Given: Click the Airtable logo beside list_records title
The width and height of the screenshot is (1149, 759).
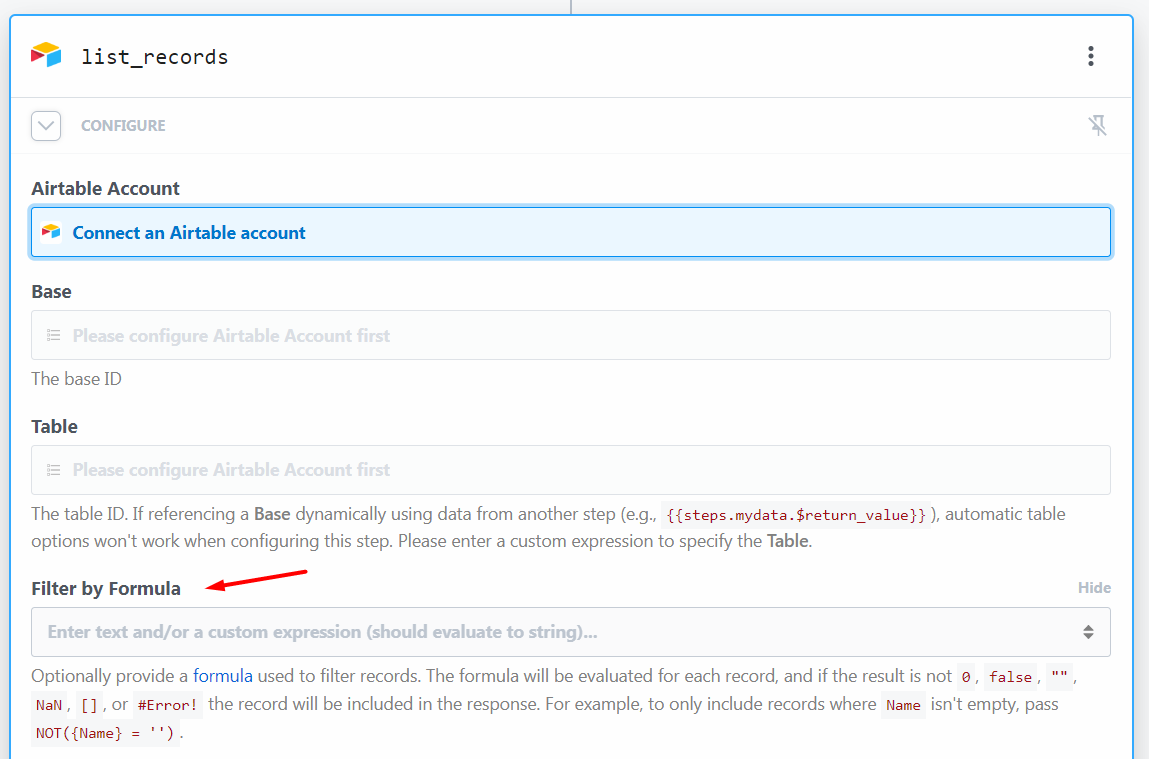Looking at the screenshot, I should click(46, 56).
